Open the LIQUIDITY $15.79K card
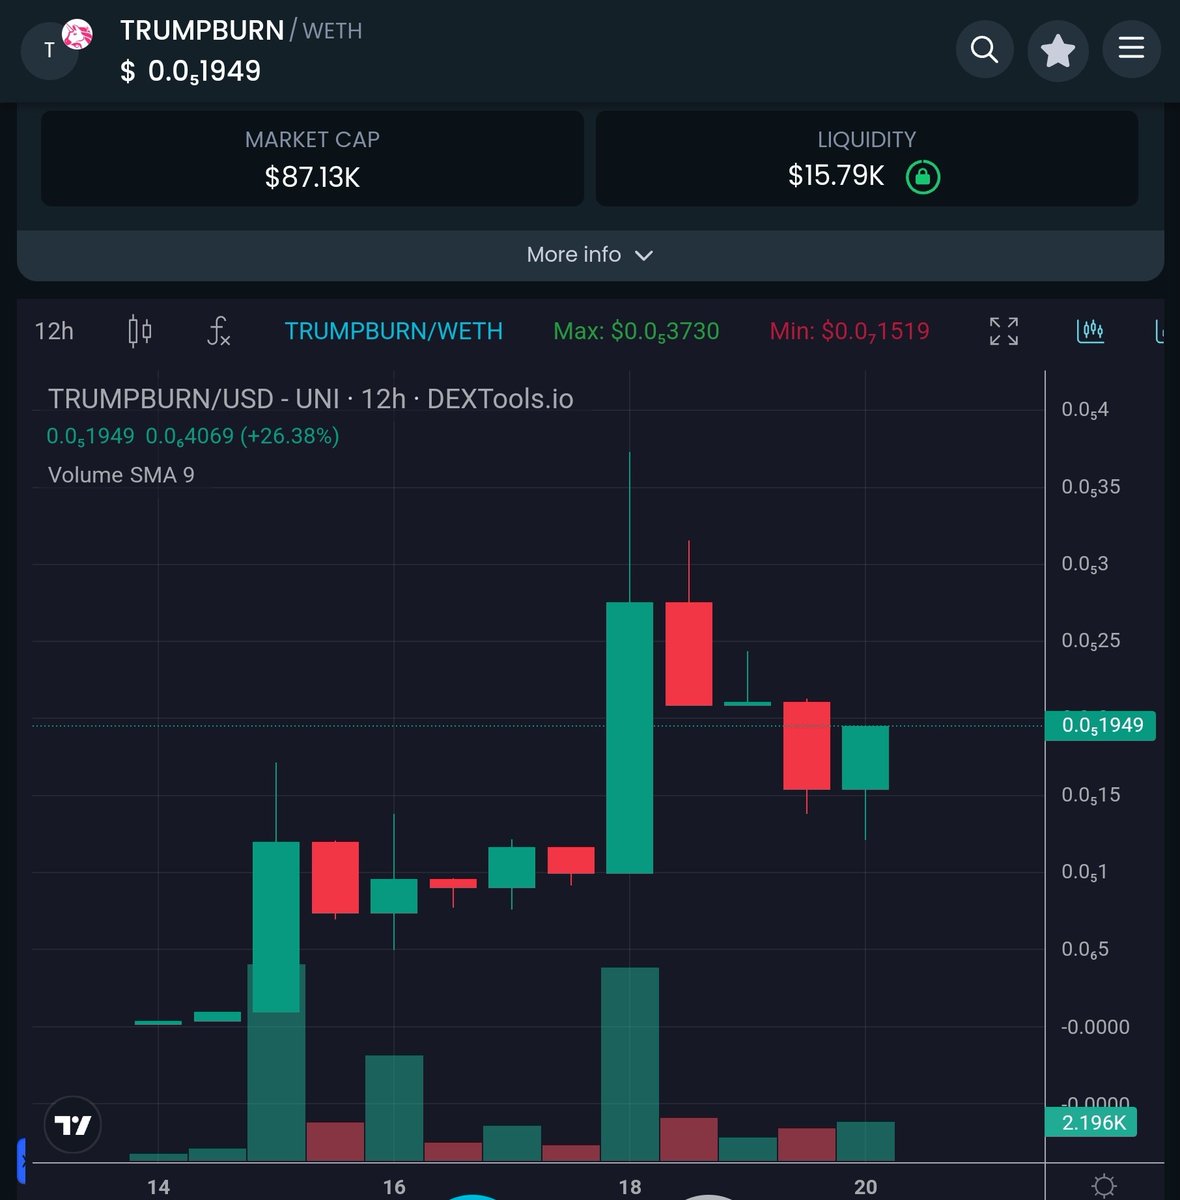 (x=866, y=159)
